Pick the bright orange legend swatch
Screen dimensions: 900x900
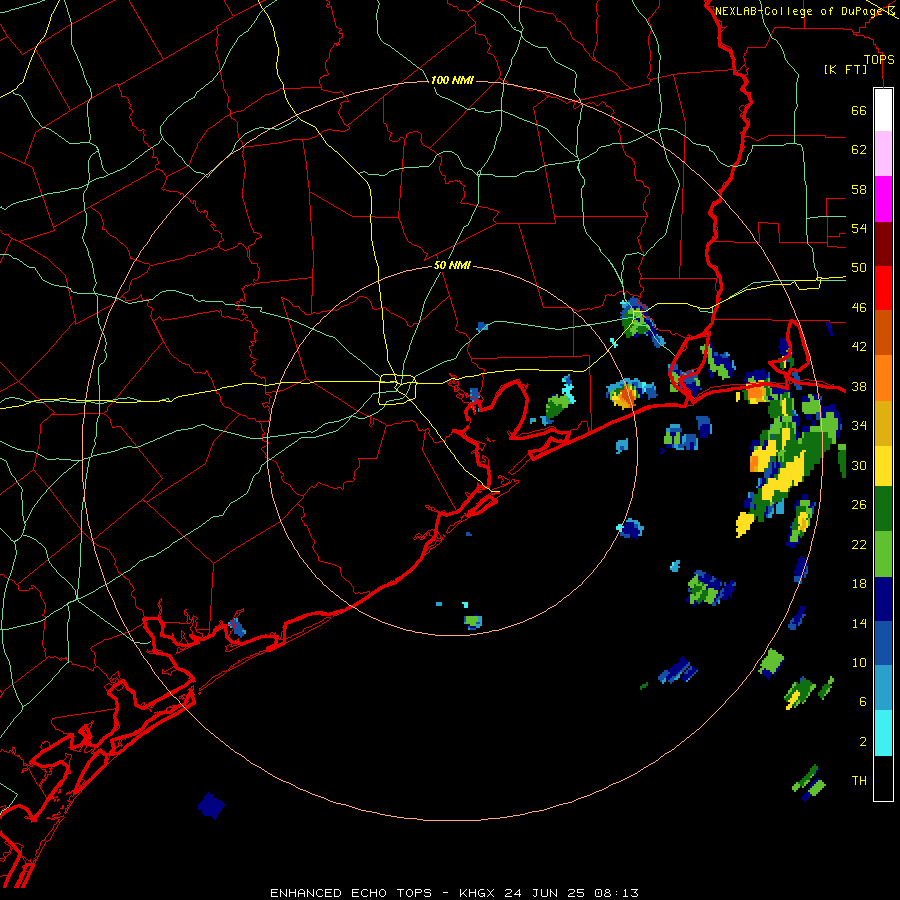coord(883,378)
